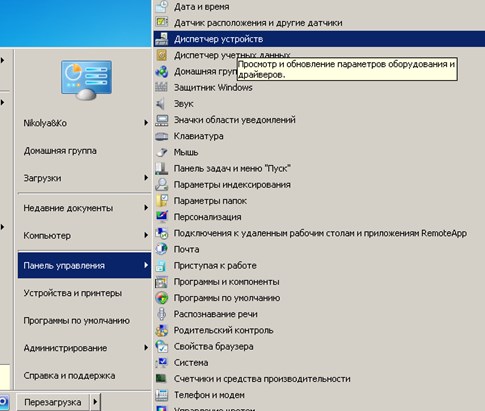This screenshot has height=411, width=485.
Task: Open Справка и поддержка from Start menu
Action: tap(84, 375)
